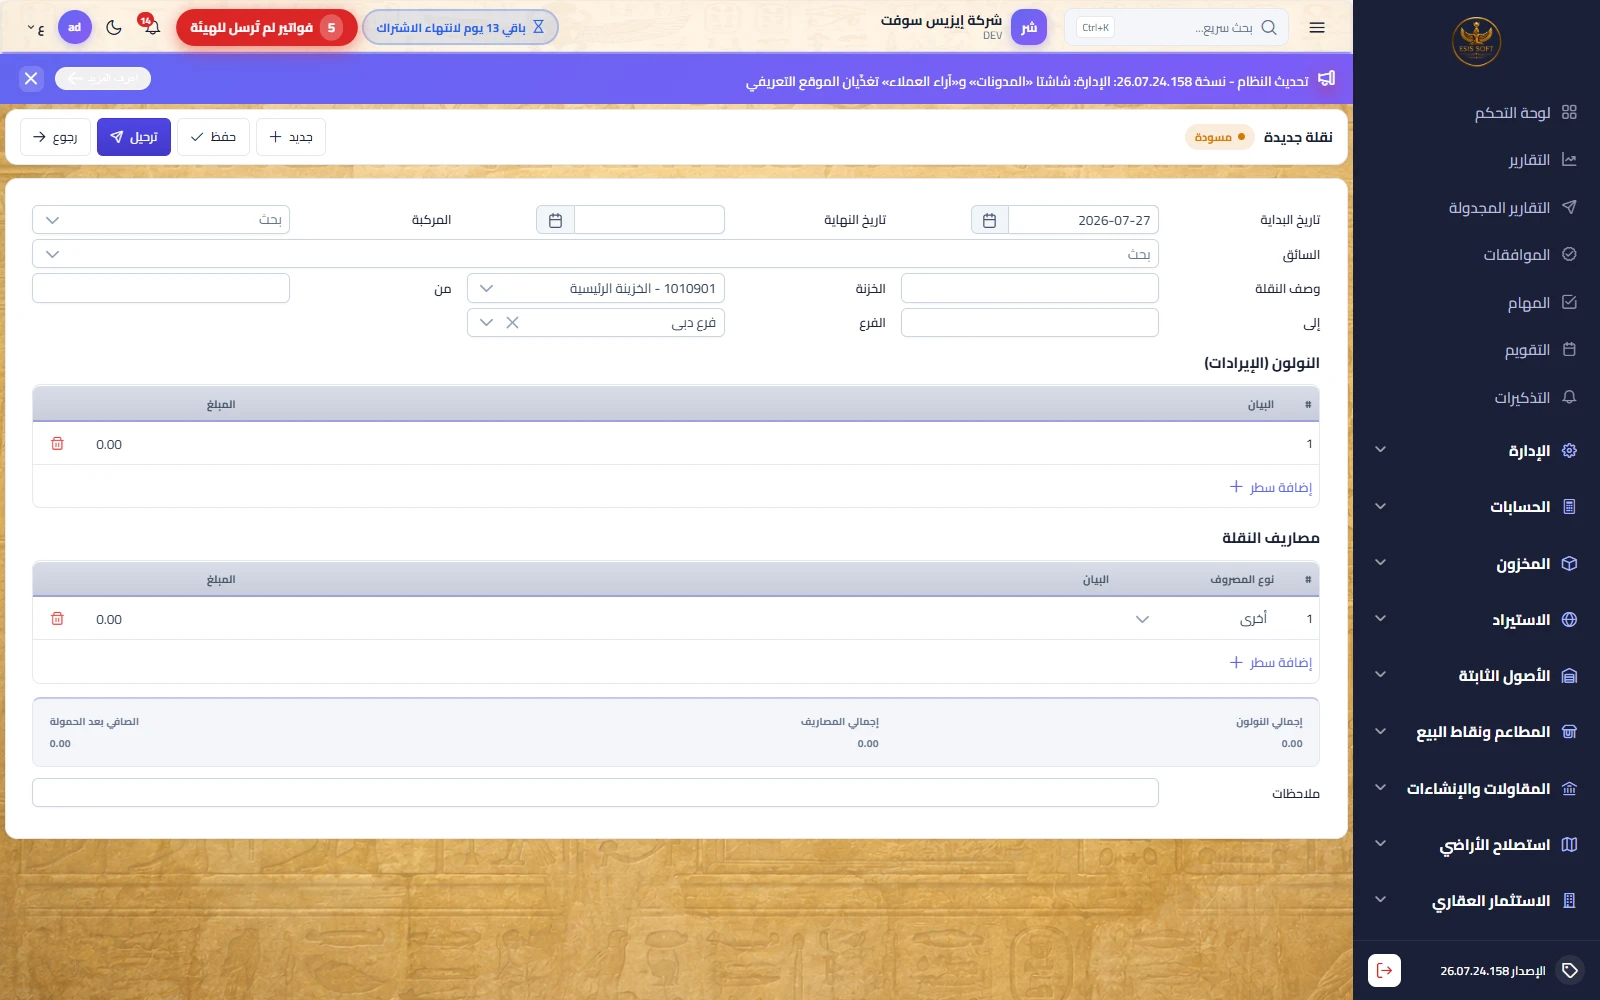Screen dimensions: 1600x1000
Task: Open notifications bell icon
Action: pyautogui.click(x=150, y=26)
